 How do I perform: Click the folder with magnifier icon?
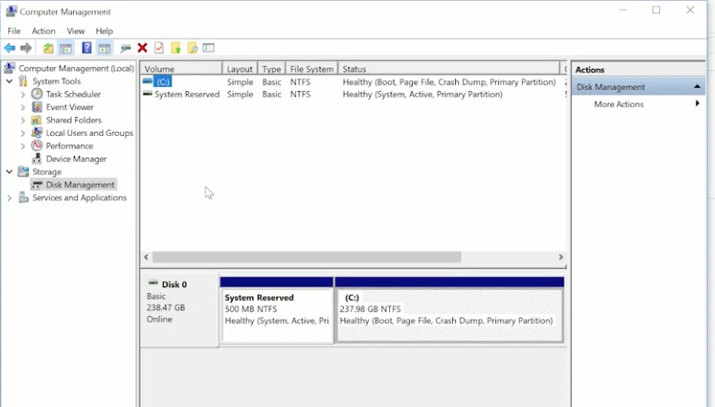192,48
